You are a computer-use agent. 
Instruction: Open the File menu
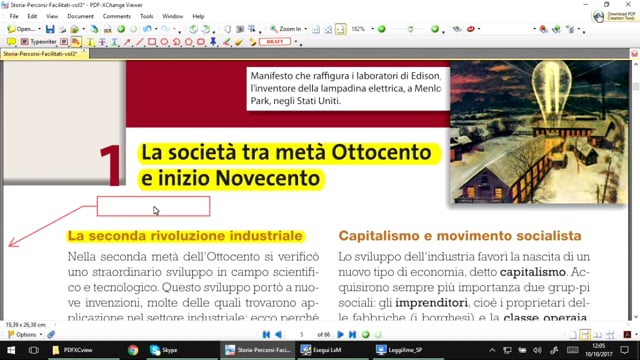click(x=14, y=16)
